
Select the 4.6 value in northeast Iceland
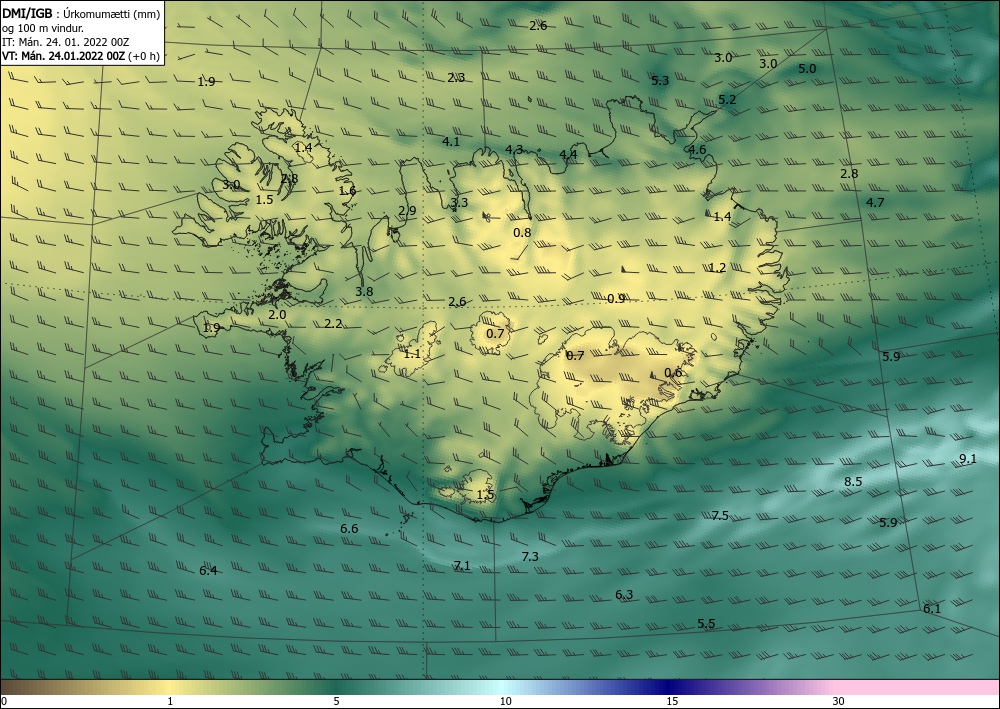tap(697, 150)
